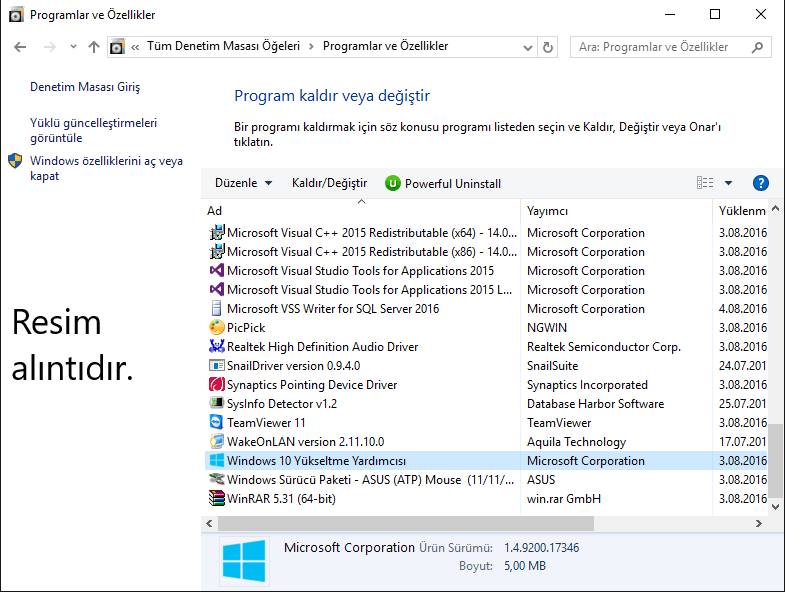The width and height of the screenshot is (785, 592).
Task: Click ASUS (ATP) Mouse driver package icon
Action: 216,480
